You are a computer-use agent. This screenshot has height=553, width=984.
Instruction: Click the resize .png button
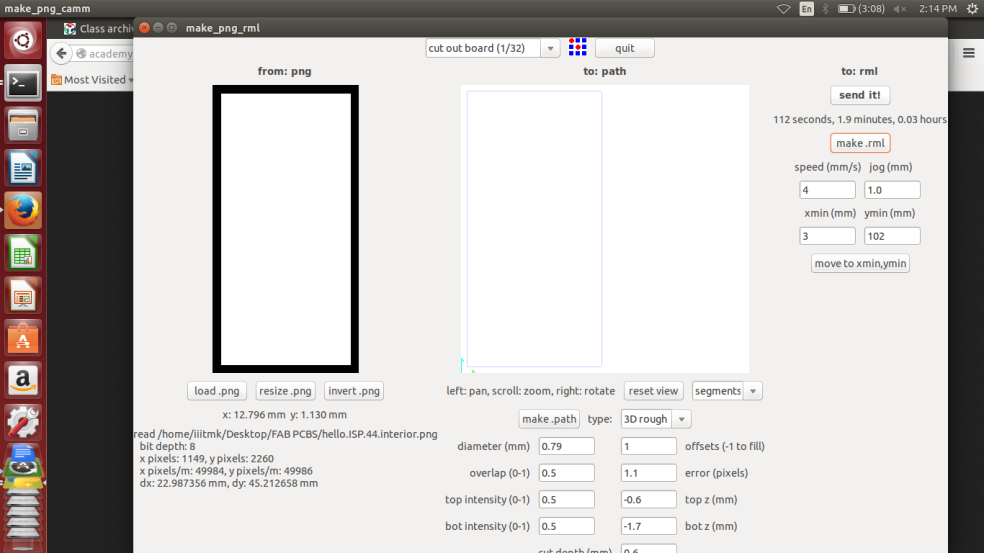tap(286, 391)
